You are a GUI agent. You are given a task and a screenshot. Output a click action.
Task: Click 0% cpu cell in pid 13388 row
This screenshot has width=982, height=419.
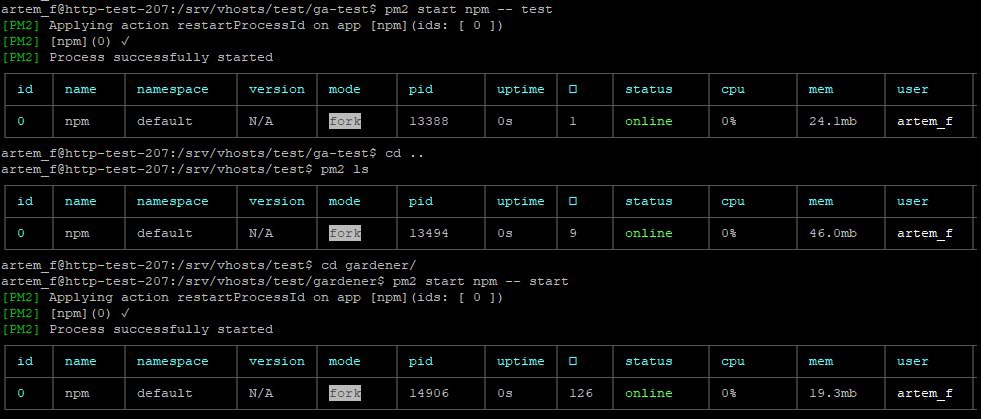pyautogui.click(x=728, y=122)
